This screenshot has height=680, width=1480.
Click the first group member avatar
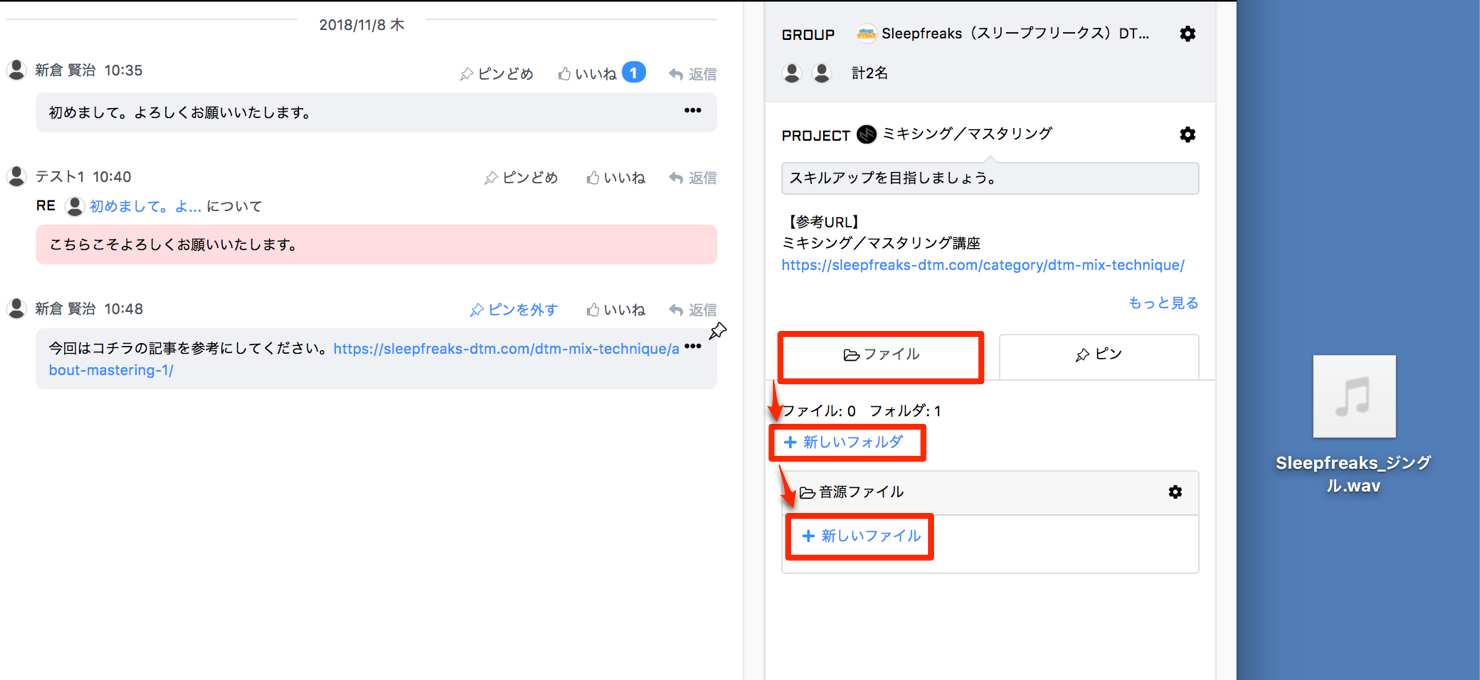click(x=792, y=73)
